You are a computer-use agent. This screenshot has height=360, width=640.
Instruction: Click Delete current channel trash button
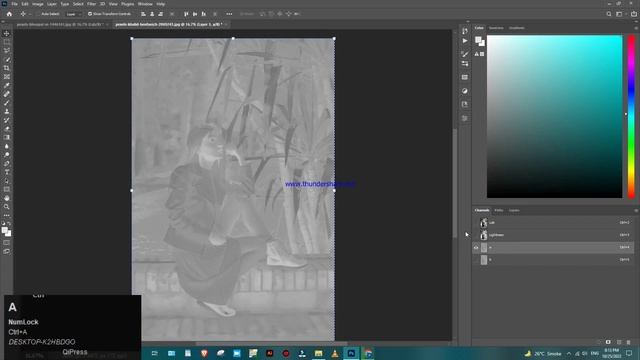(x=629, y=342)
